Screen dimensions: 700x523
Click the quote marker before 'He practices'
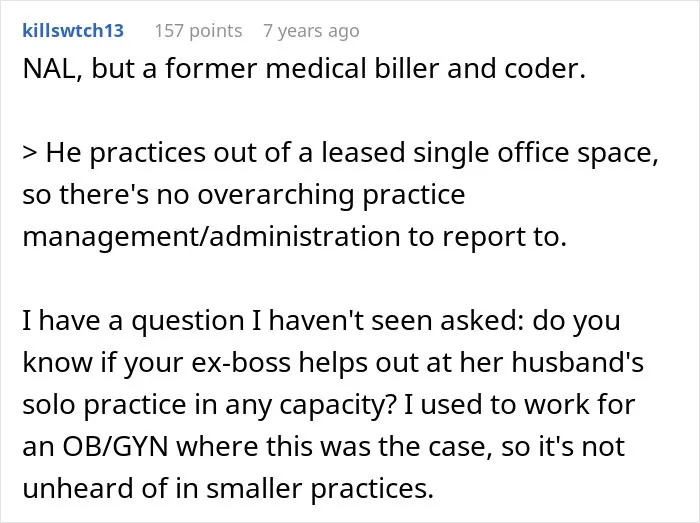[x=30, y=153]
